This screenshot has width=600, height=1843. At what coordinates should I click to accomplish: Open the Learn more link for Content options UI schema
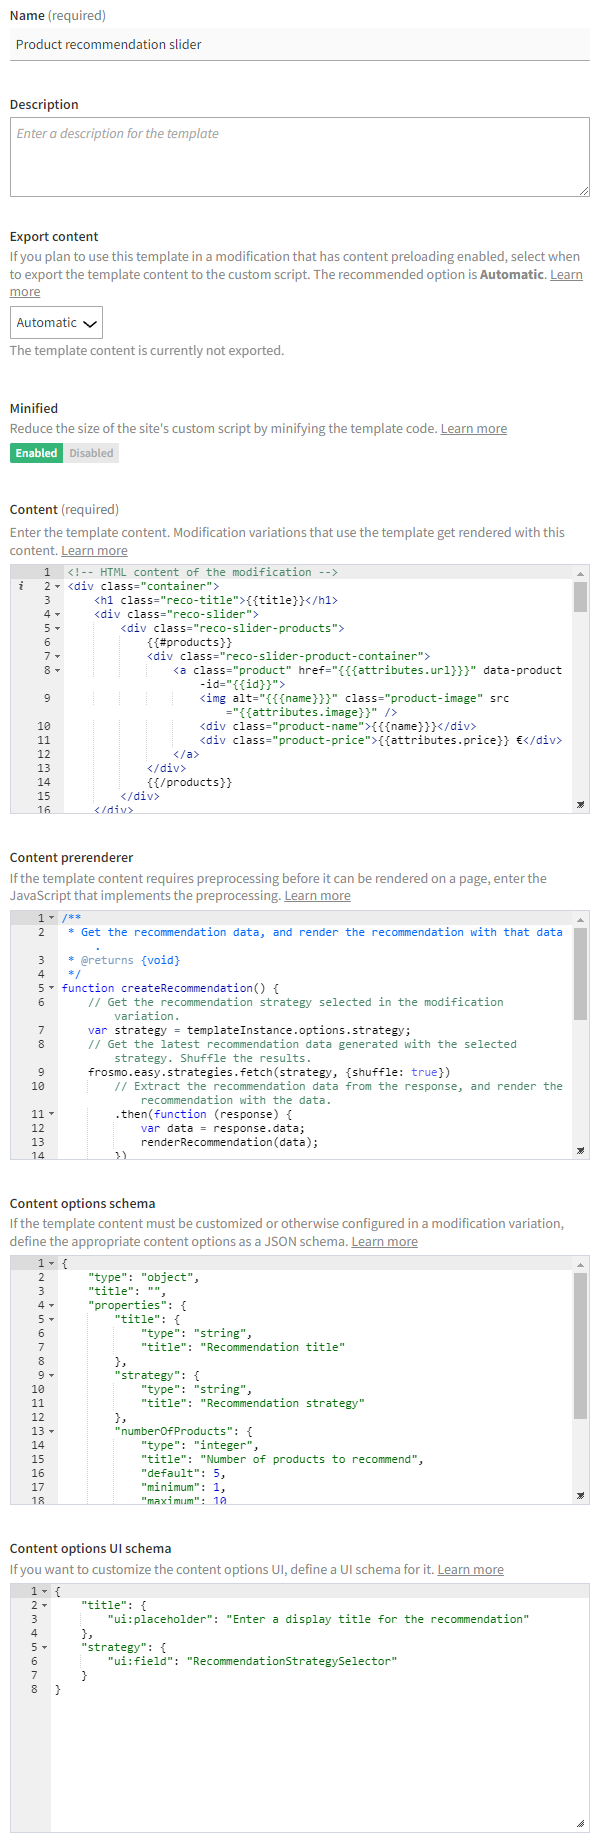(x=470, y=1570)
